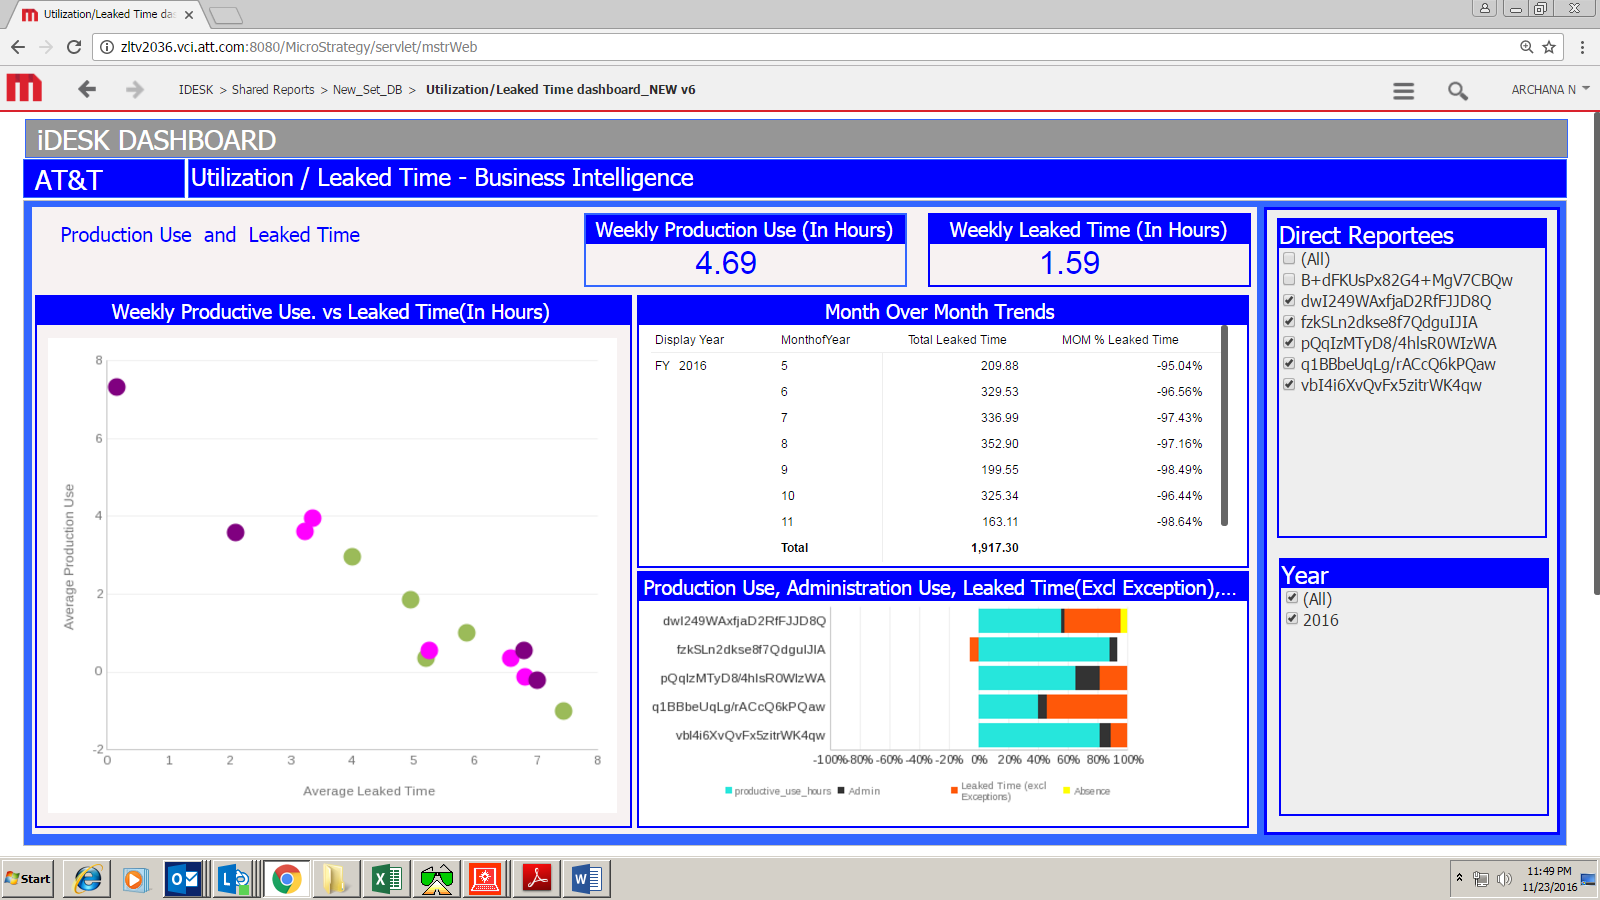Click the browser address bar URL field
The image size is (1600, 900).
(800, 47)
